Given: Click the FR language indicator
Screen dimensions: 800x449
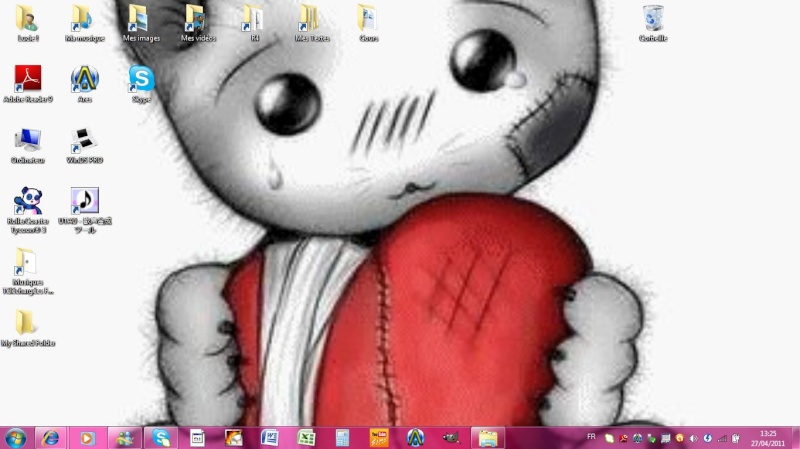Looking at the screenshot, I should point(591,437).
